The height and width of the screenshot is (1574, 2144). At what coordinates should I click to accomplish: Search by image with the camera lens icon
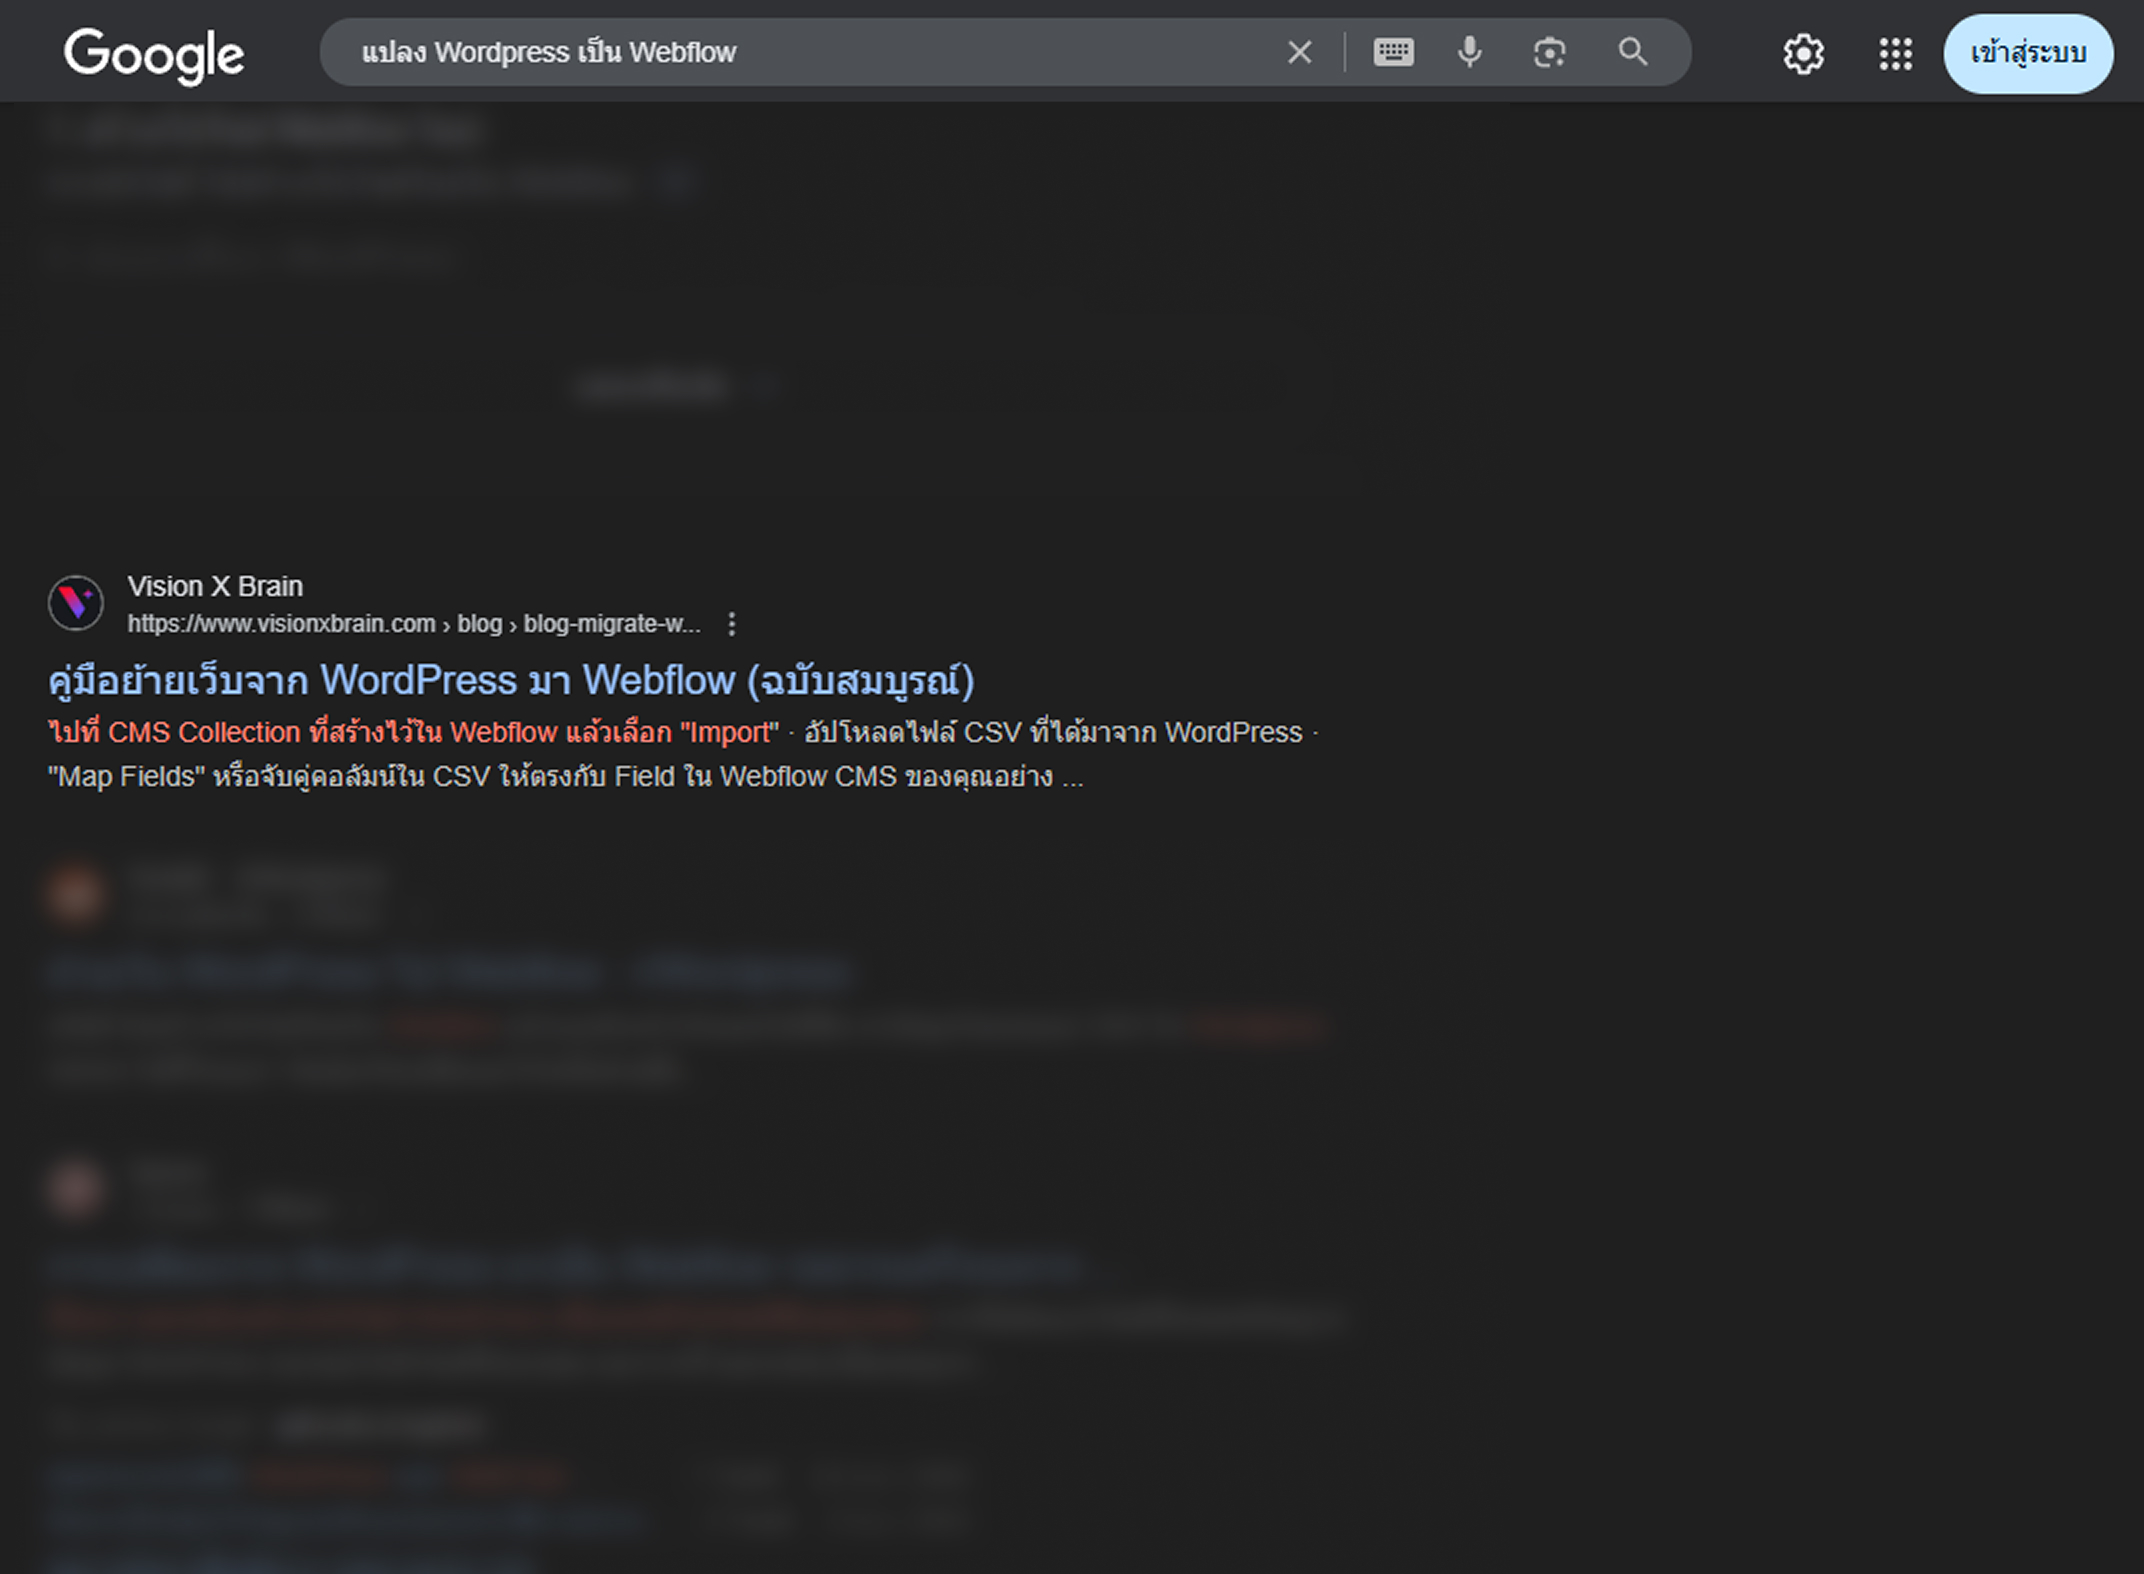[1549, 52]
